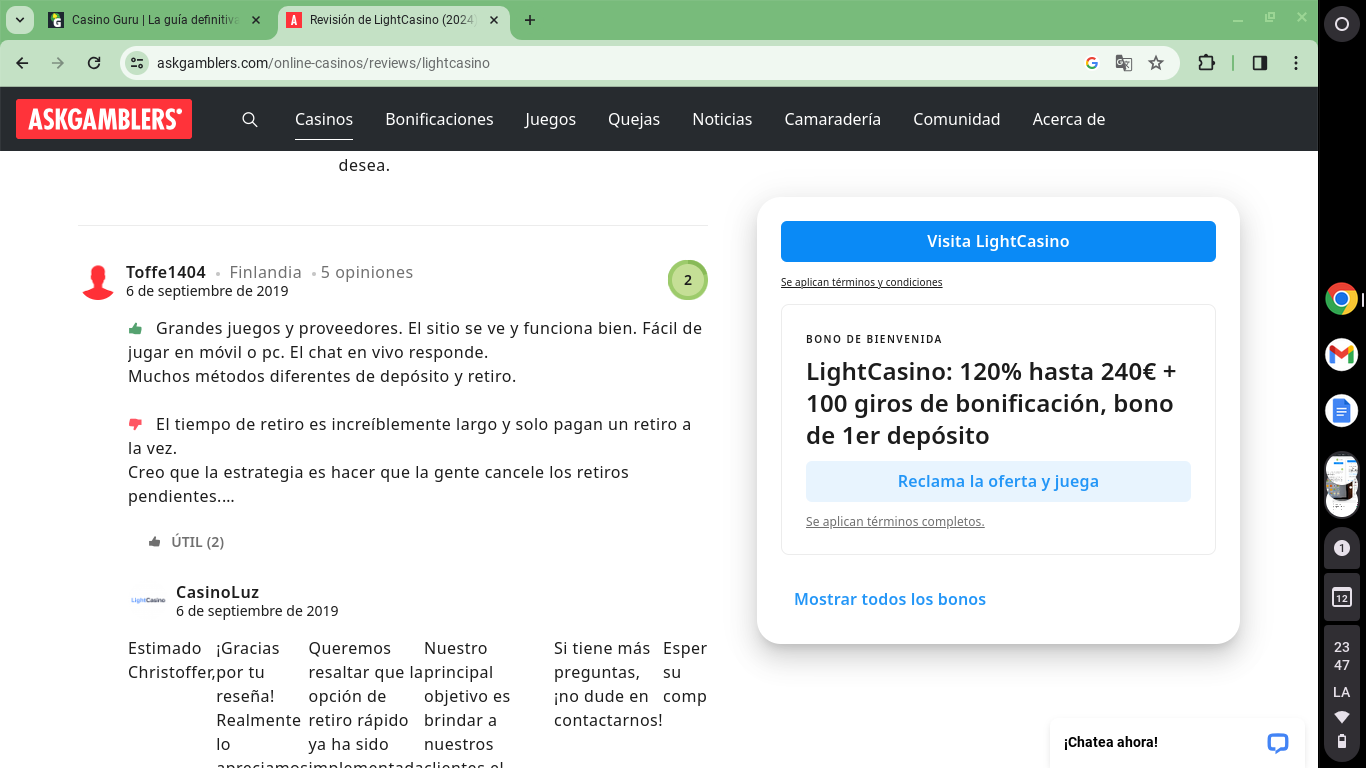Open Se aplican términos completos link

tap(895, 522)
